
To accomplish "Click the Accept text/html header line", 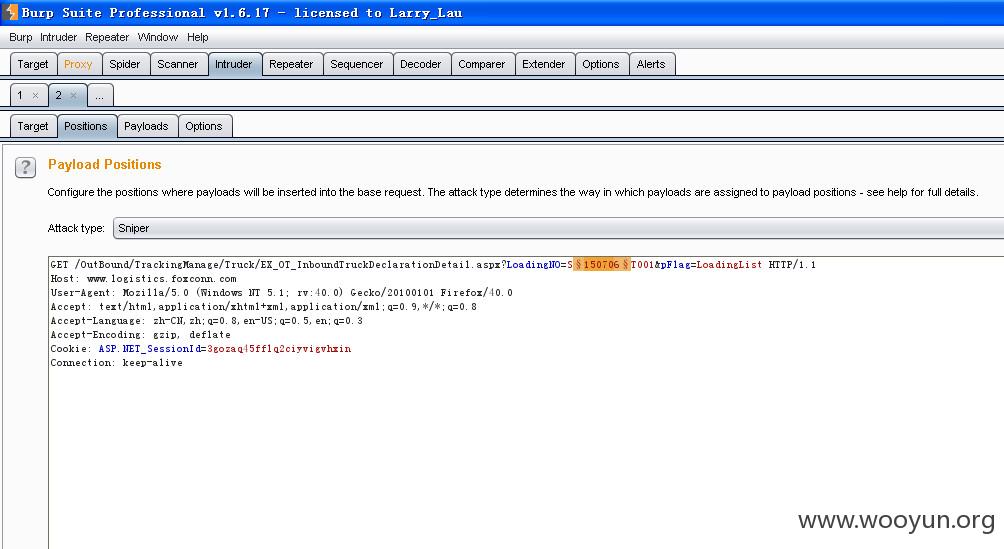I will [263, 307].
